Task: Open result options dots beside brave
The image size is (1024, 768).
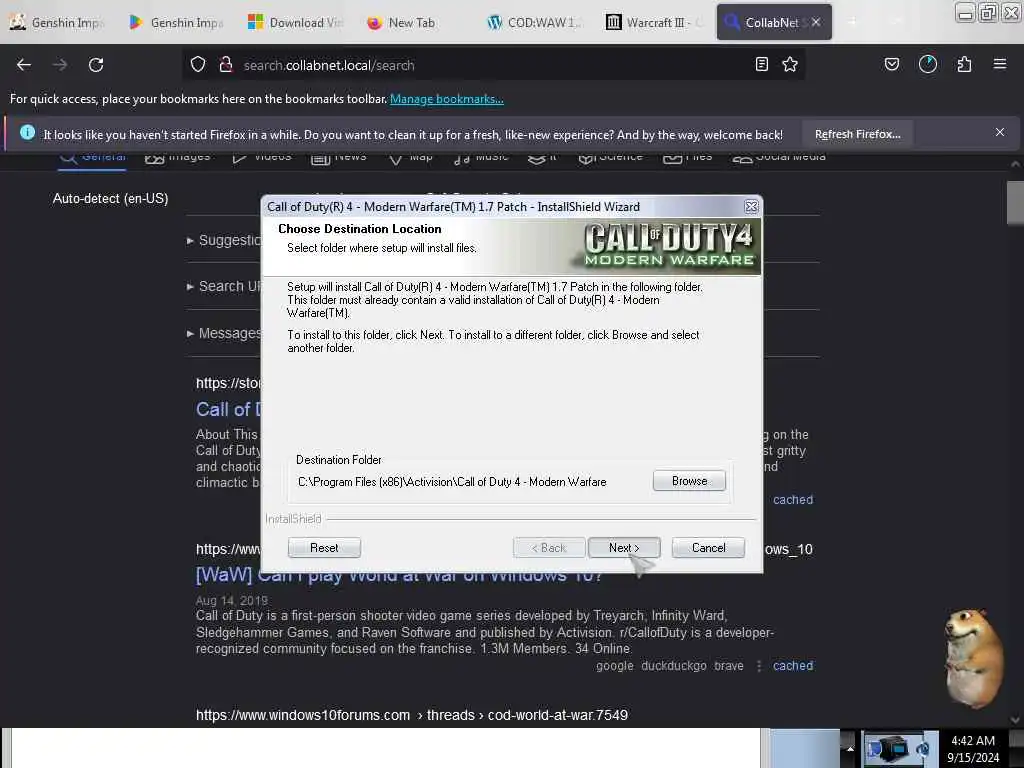Action: point(759,665)
